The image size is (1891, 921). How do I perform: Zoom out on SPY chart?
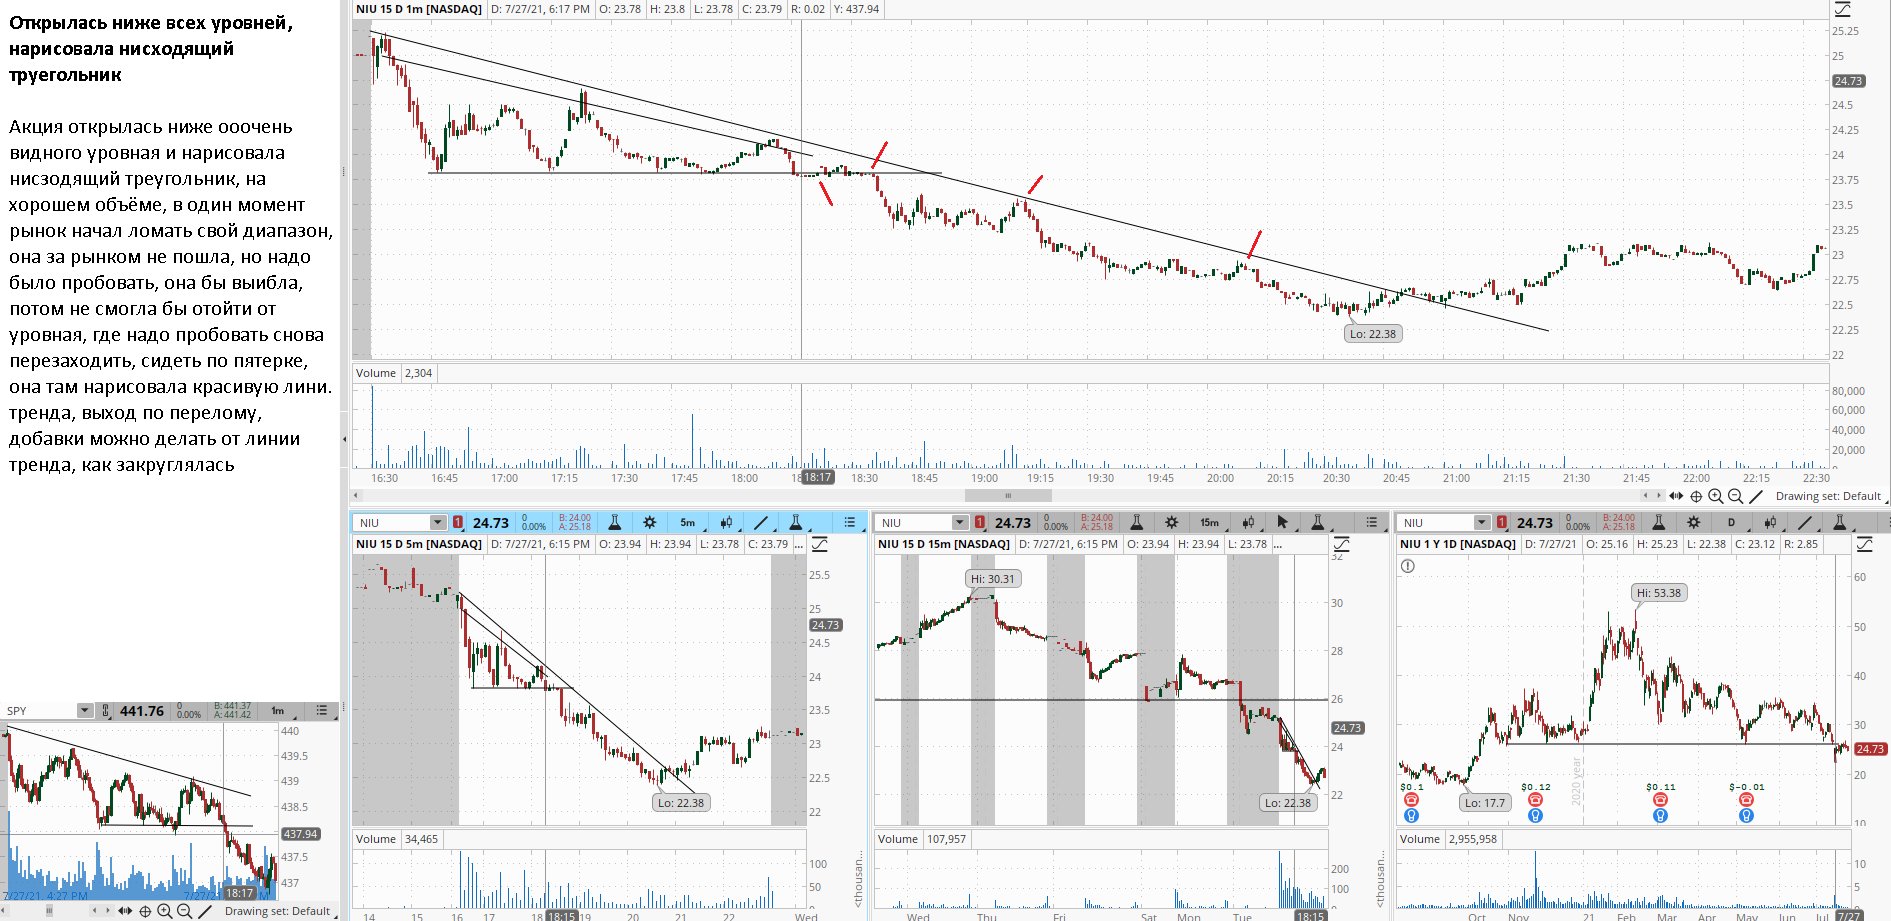[185, 911]
